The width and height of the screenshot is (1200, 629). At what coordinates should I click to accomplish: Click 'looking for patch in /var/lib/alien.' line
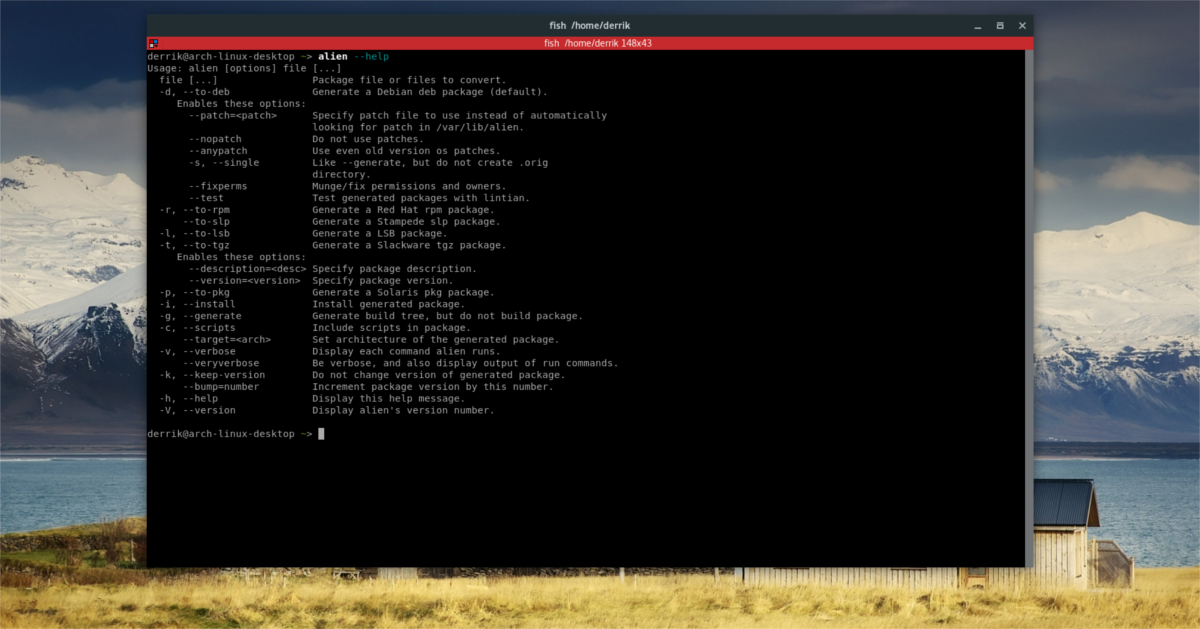coord(418,127)
